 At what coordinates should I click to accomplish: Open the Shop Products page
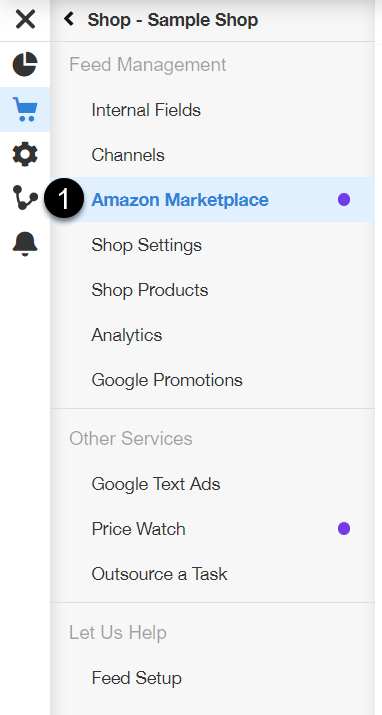[x=150, y=290]
